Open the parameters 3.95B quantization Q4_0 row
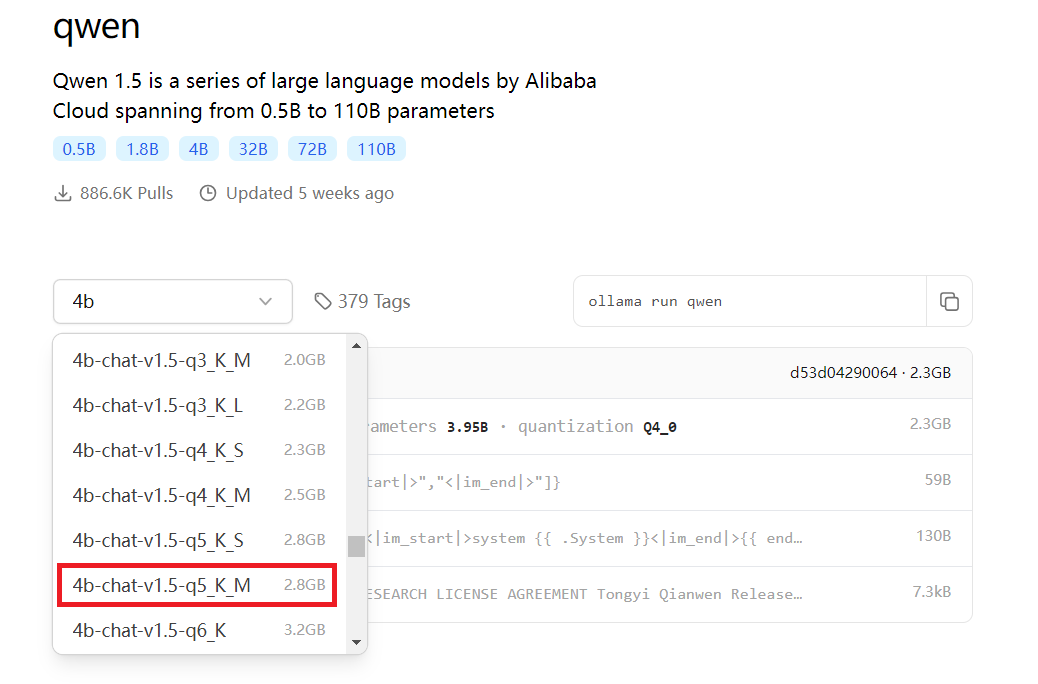The width and height of the screenshot is (1038, 684). point(669,426)
